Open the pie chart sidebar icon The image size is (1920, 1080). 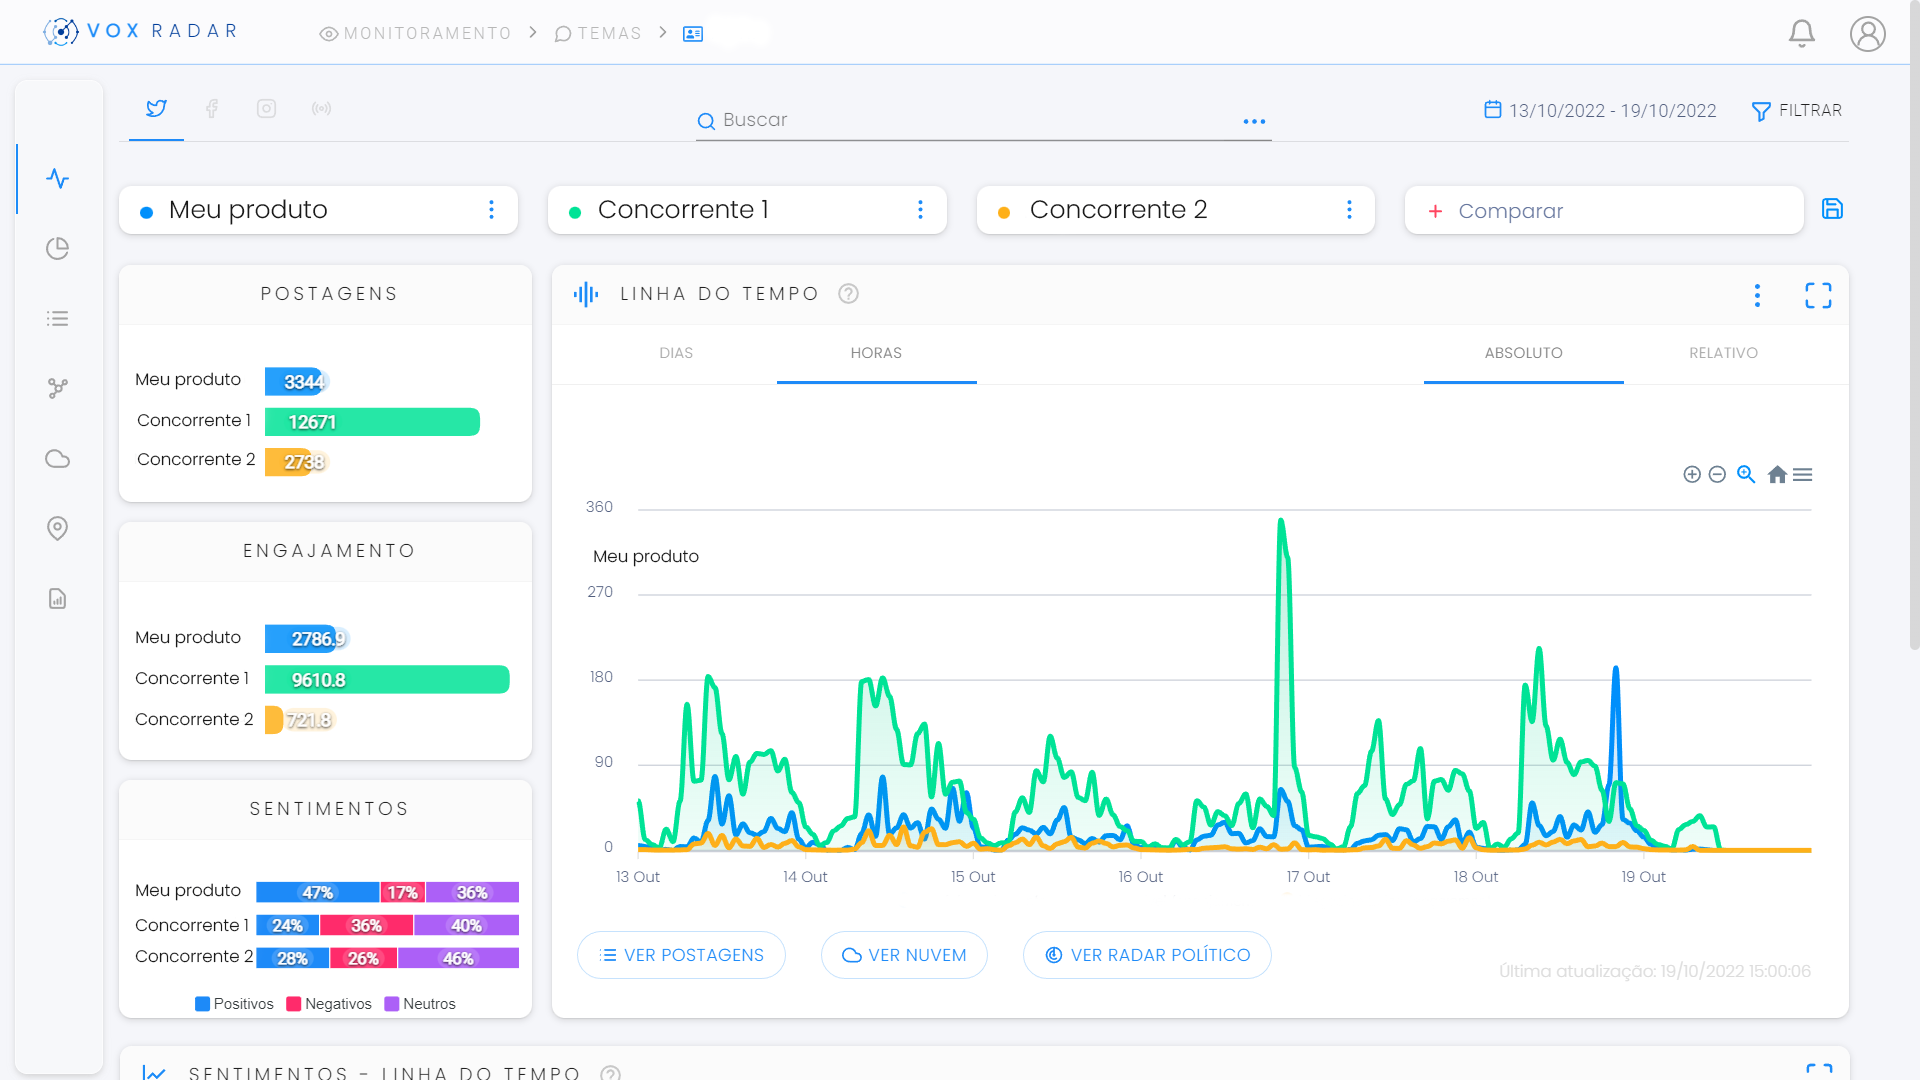point(58,248)
